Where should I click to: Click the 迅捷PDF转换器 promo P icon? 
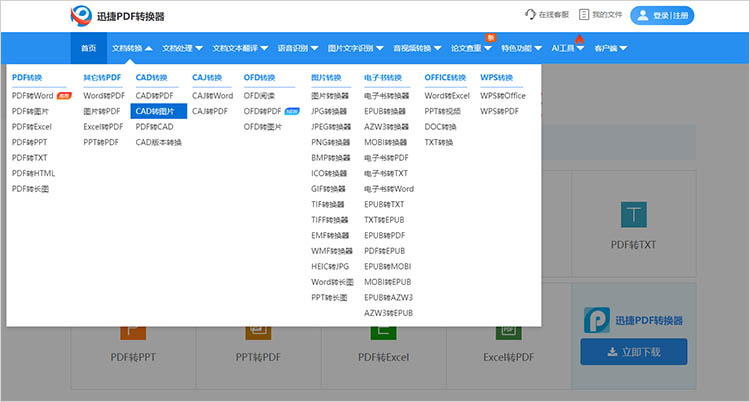[596, 320]
